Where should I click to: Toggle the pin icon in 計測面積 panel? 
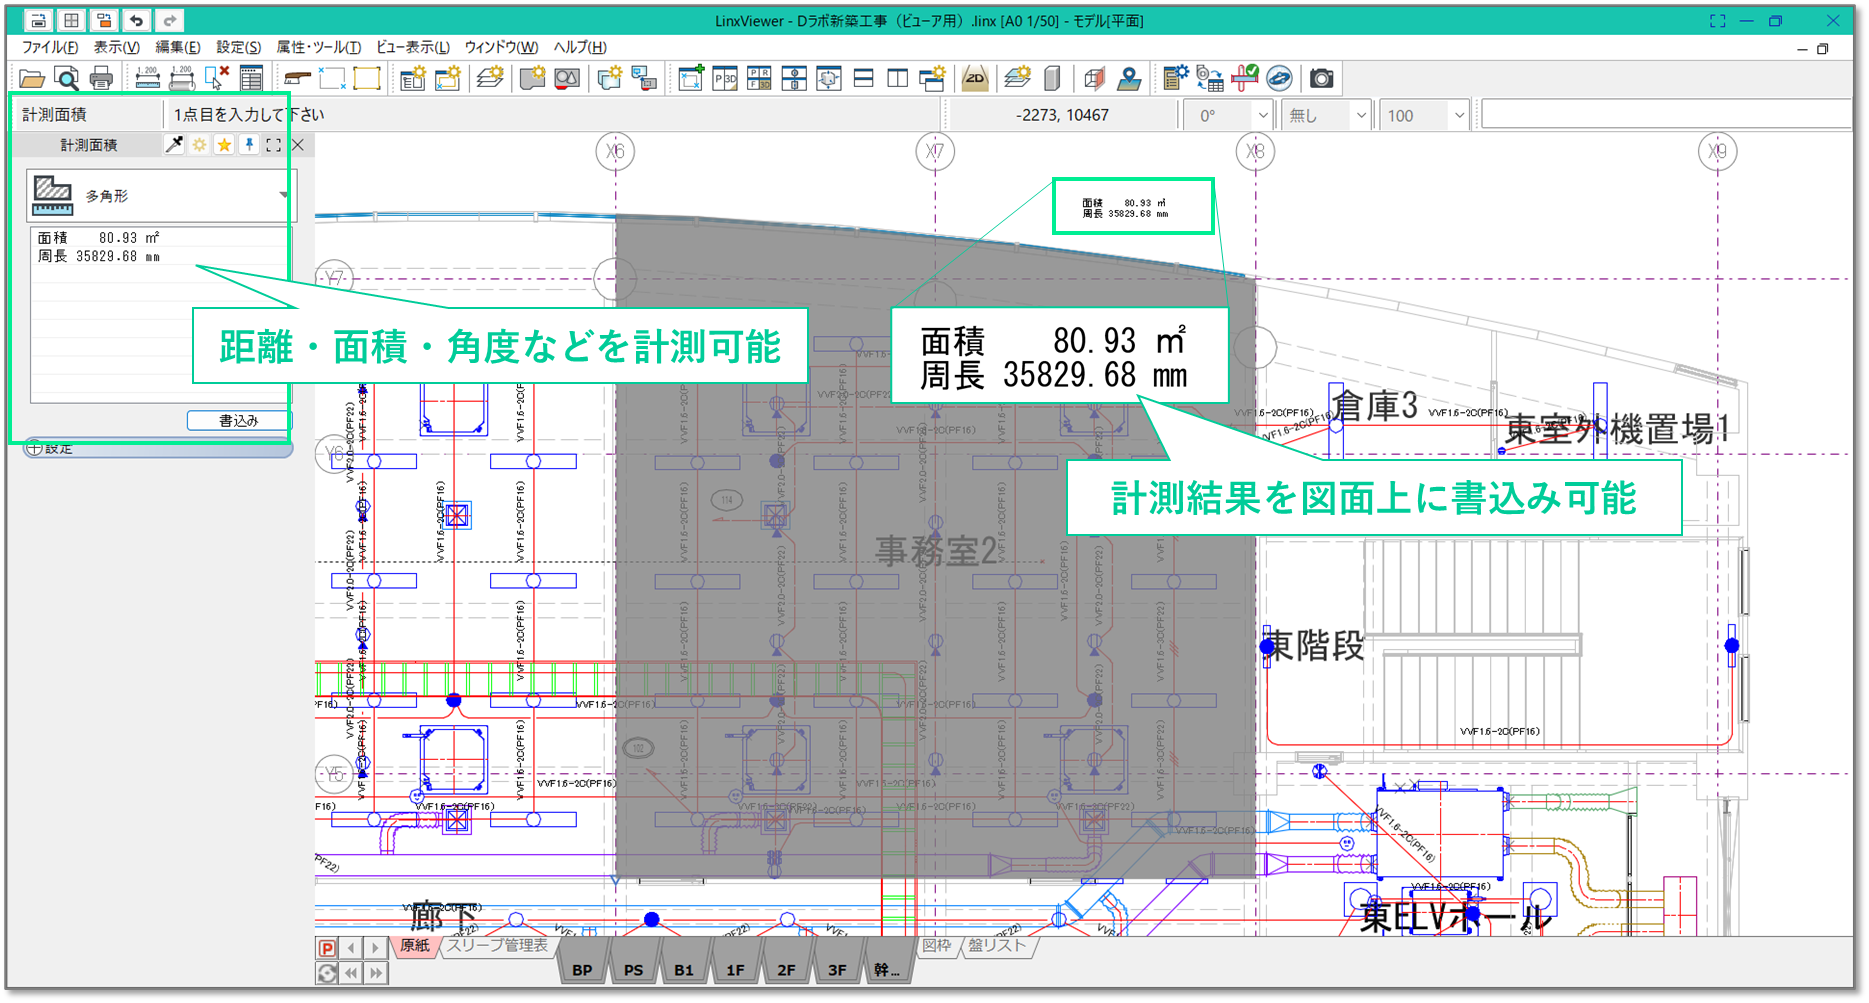click(x=249, y=145)
